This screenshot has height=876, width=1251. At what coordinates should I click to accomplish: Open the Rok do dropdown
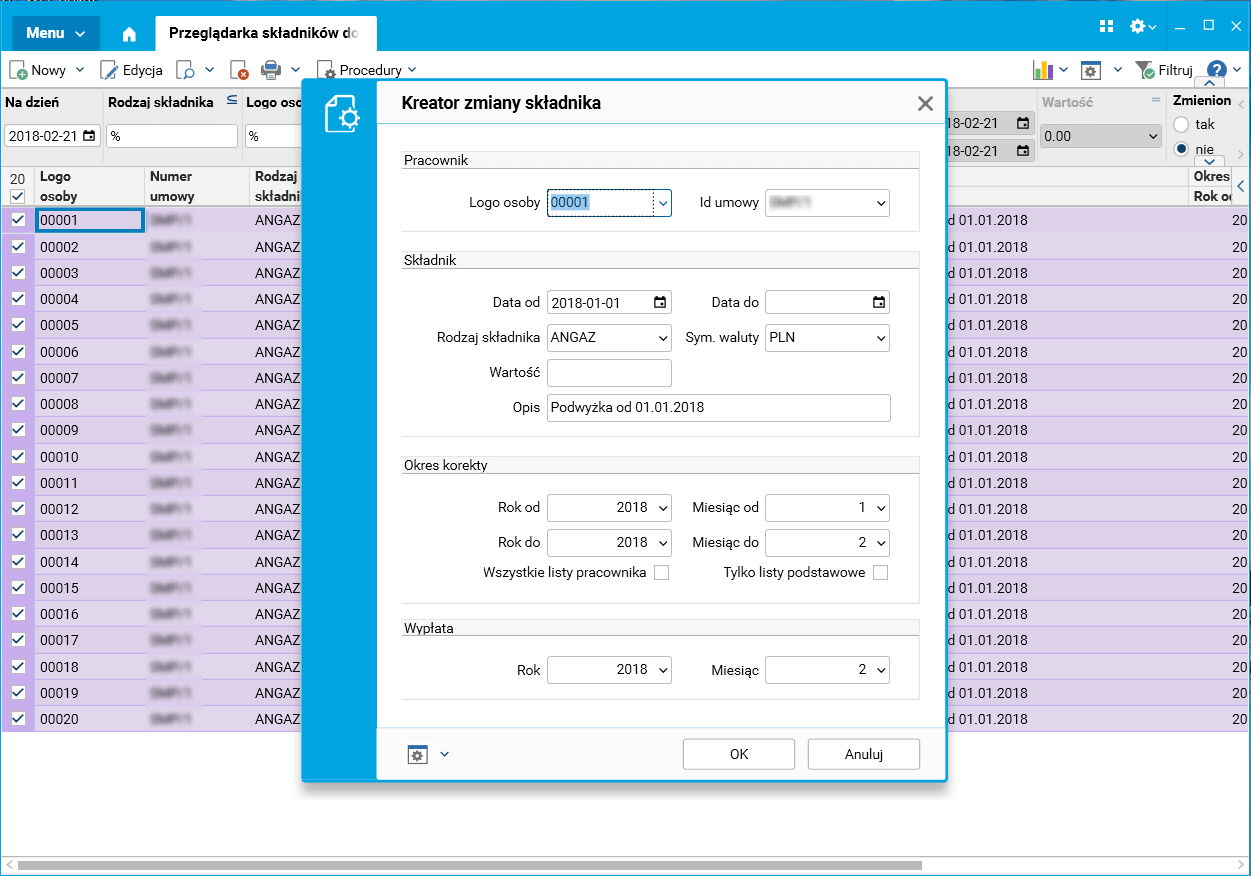click(x=662, y=543)
